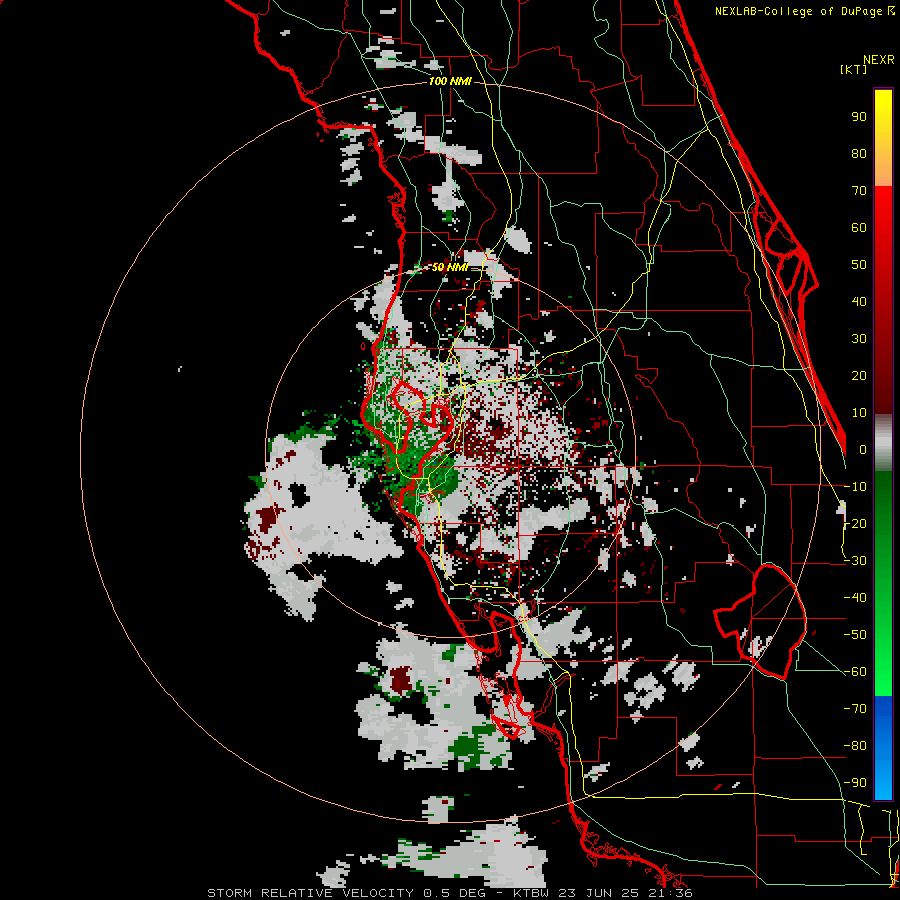
Task: Click the 20 knot colorbar label
Action: pos(859,376)
